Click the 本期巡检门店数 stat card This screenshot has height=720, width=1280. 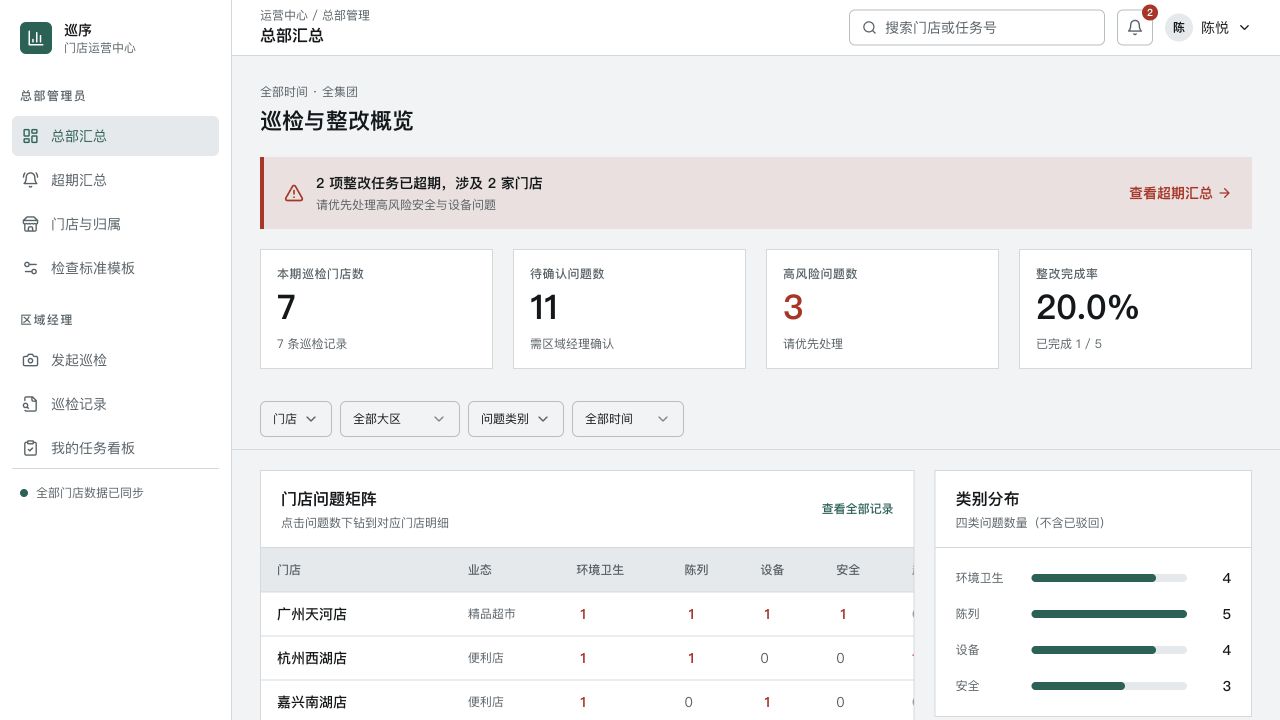point(376,309)
